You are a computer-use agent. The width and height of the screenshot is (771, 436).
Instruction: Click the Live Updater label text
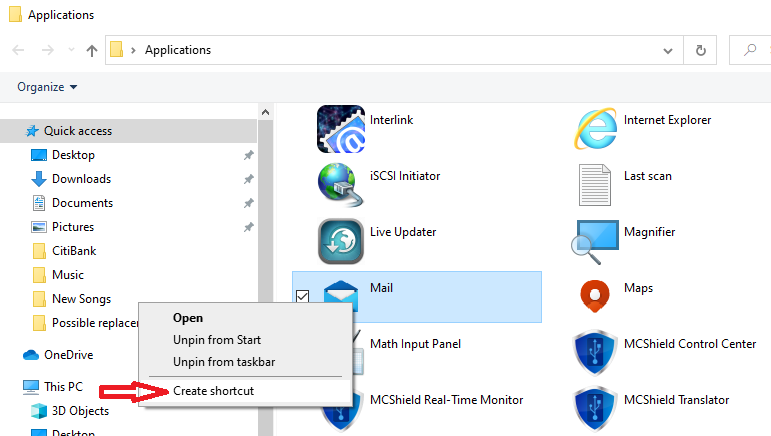coord(403,232)
